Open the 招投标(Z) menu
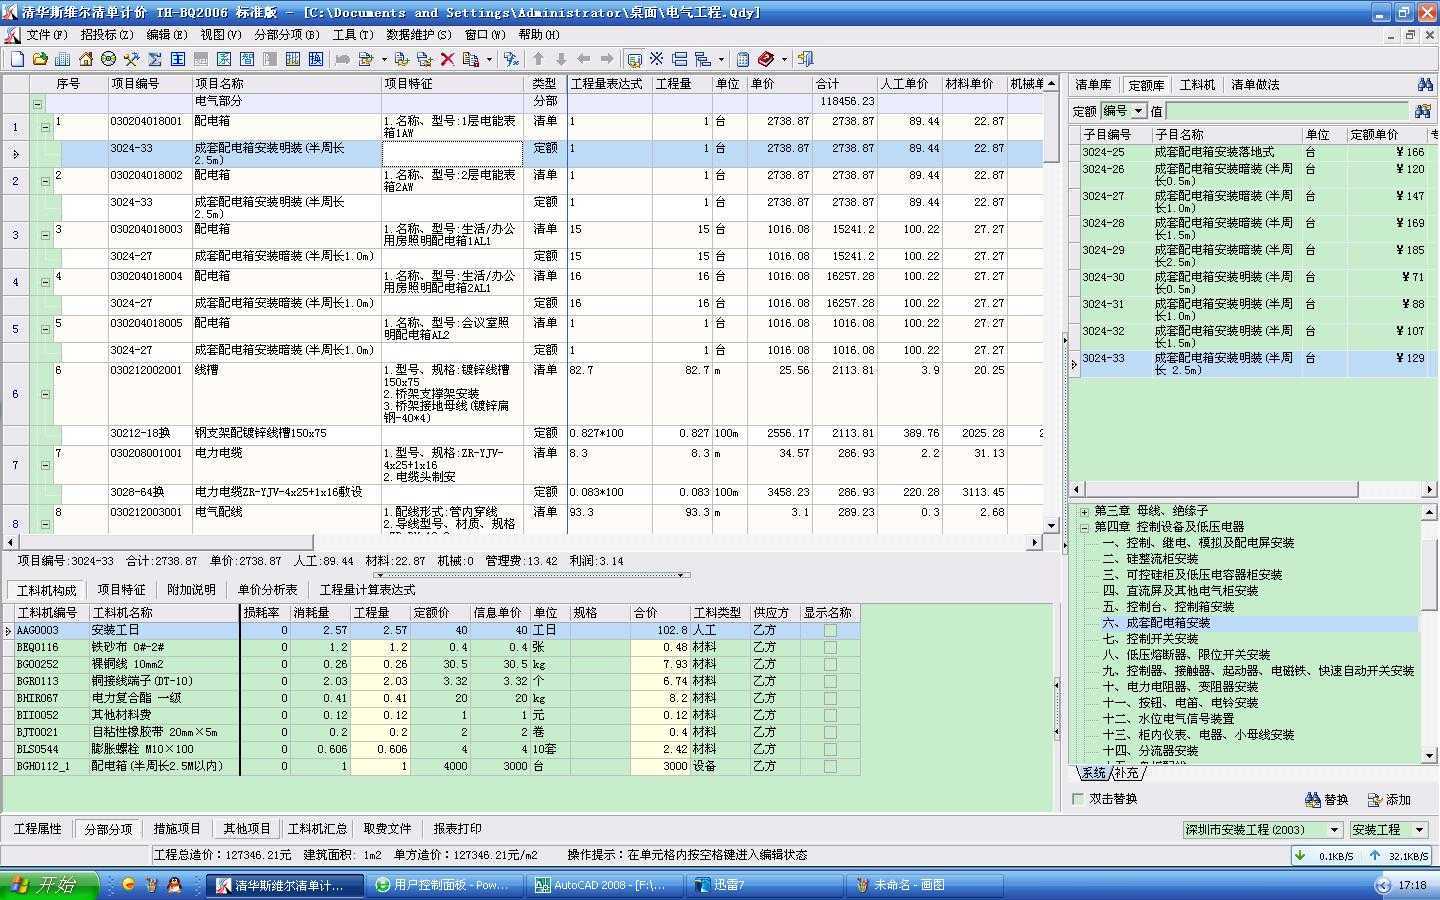Image resolution: width=1440 pixels, height=900 pixels. (107, 34)
